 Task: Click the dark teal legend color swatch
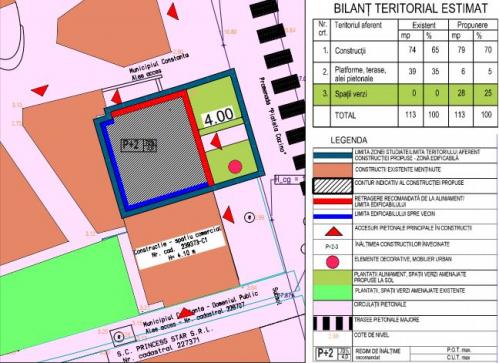[x=333, y=155]
